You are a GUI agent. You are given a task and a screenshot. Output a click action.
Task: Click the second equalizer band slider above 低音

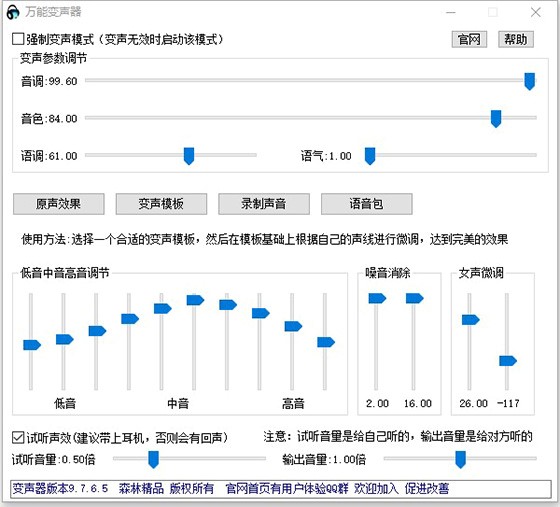pos(65,339)
